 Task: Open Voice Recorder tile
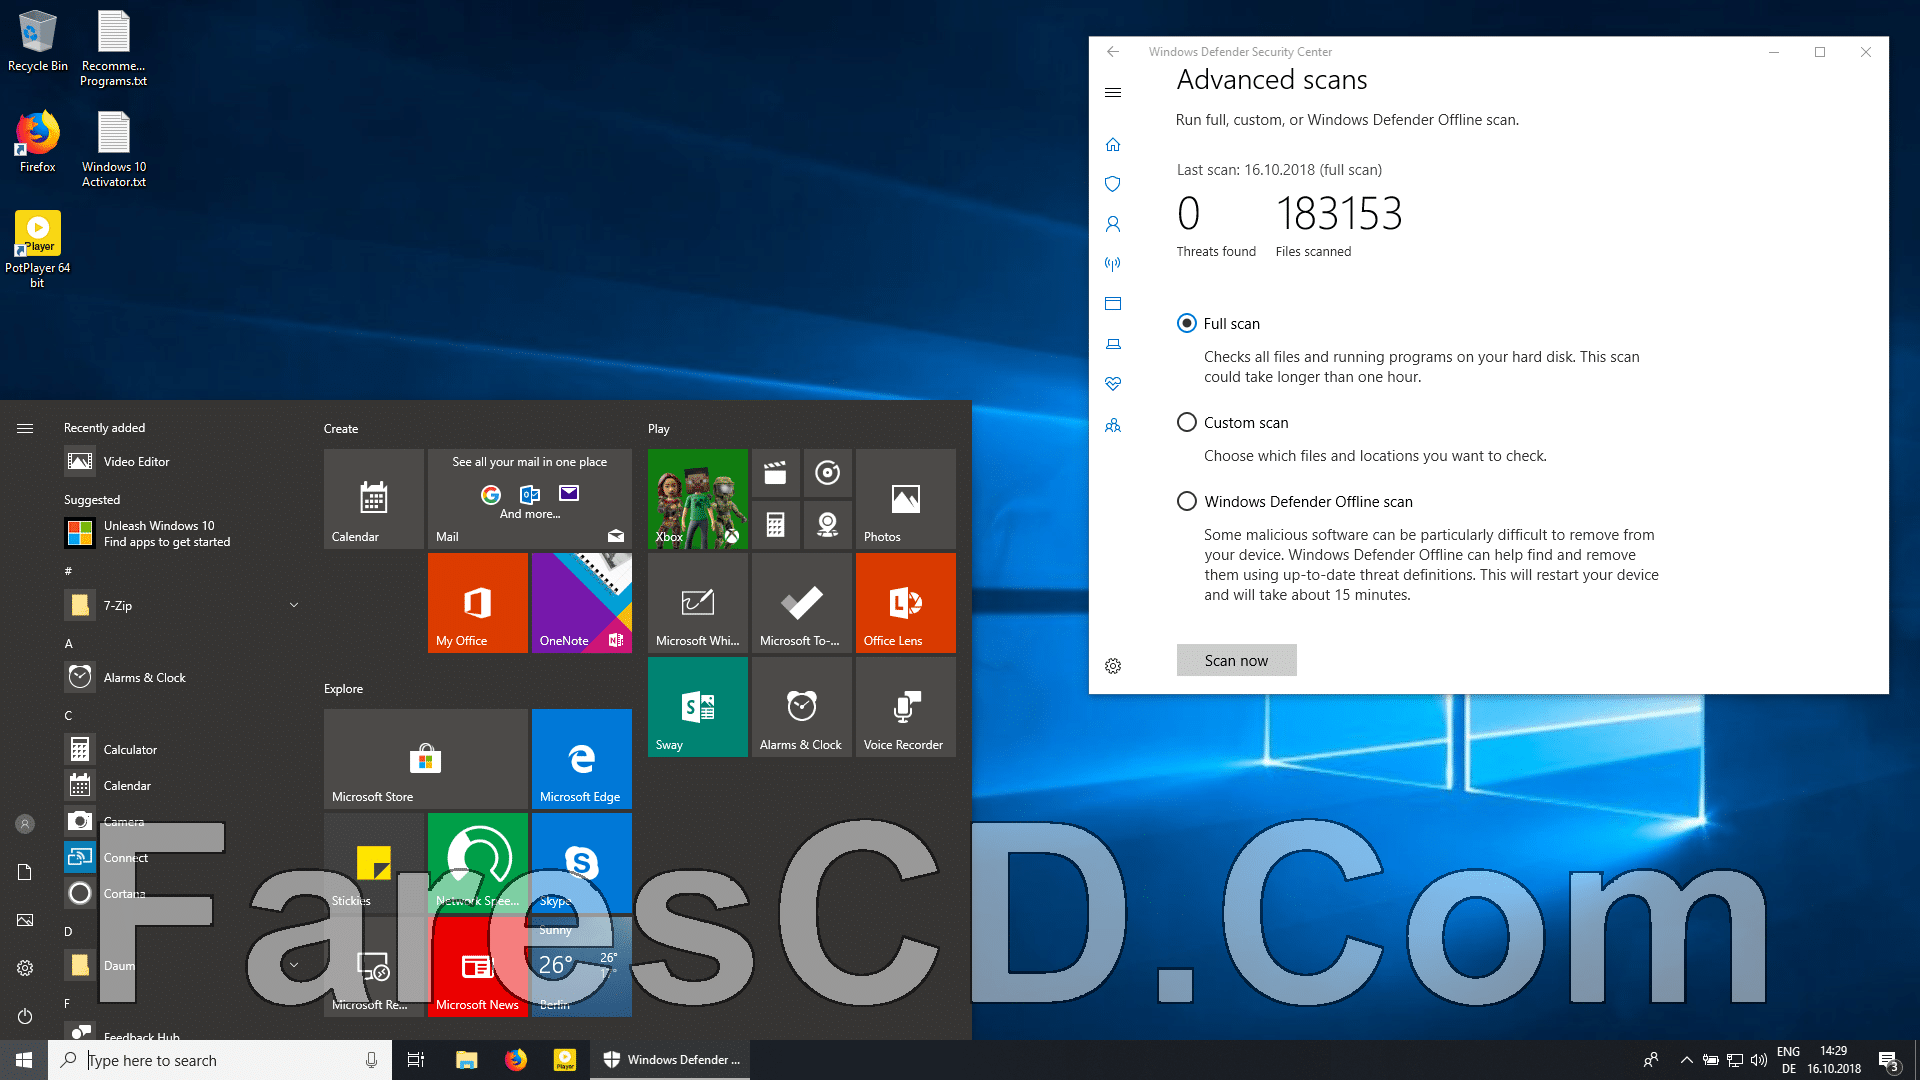click(906, 707)
